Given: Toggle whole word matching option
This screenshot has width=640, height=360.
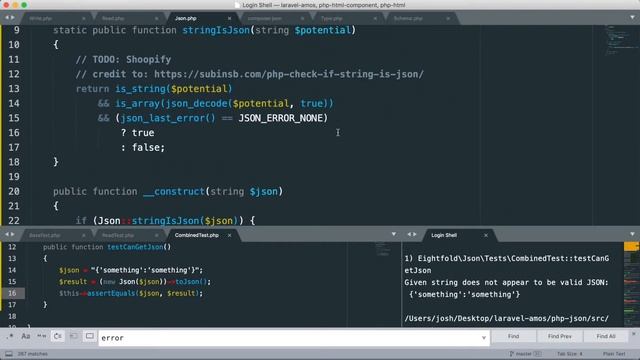Looking at the screenshot, I should [x=42, y=336].
